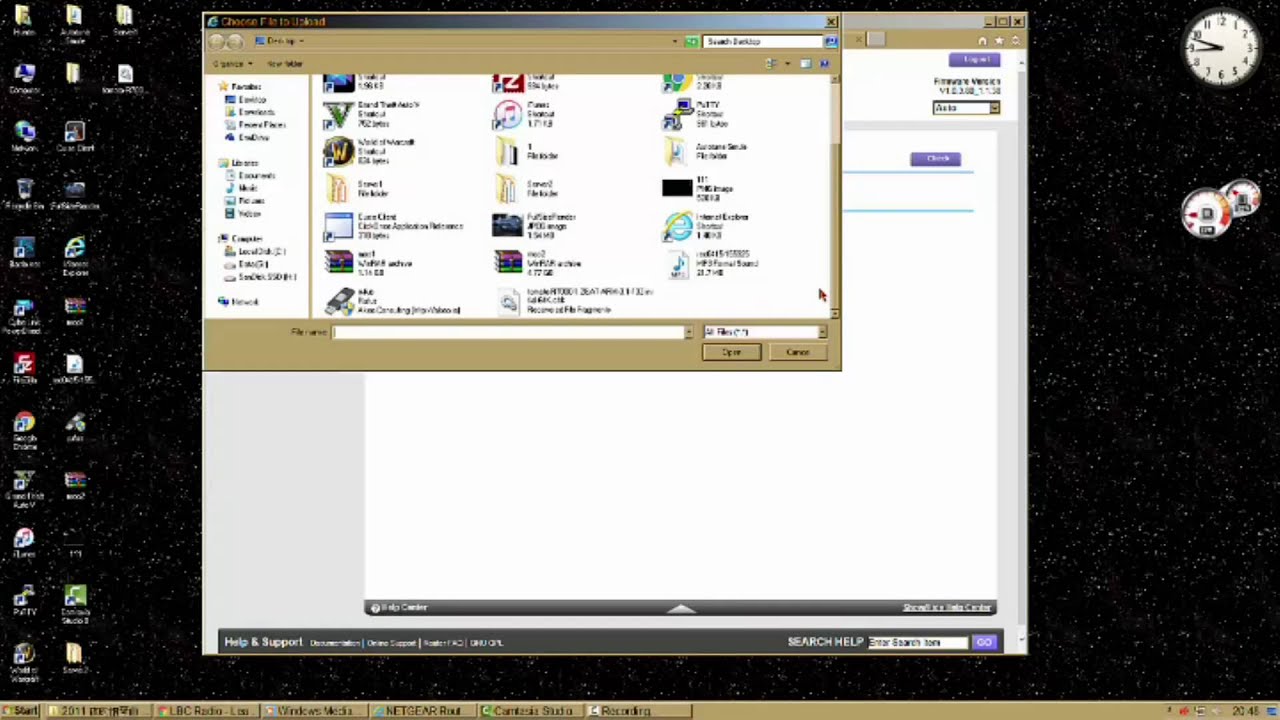Open Desktop under Favorites in navigation pane

point(247,100)
